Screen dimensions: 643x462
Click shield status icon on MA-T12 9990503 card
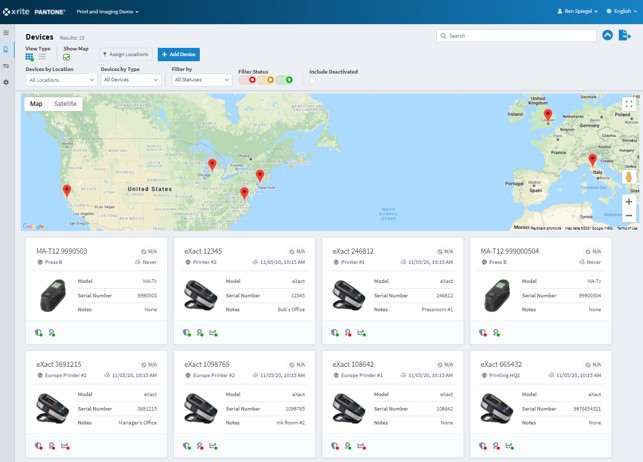pyautogui.click(x=39, y=332)
